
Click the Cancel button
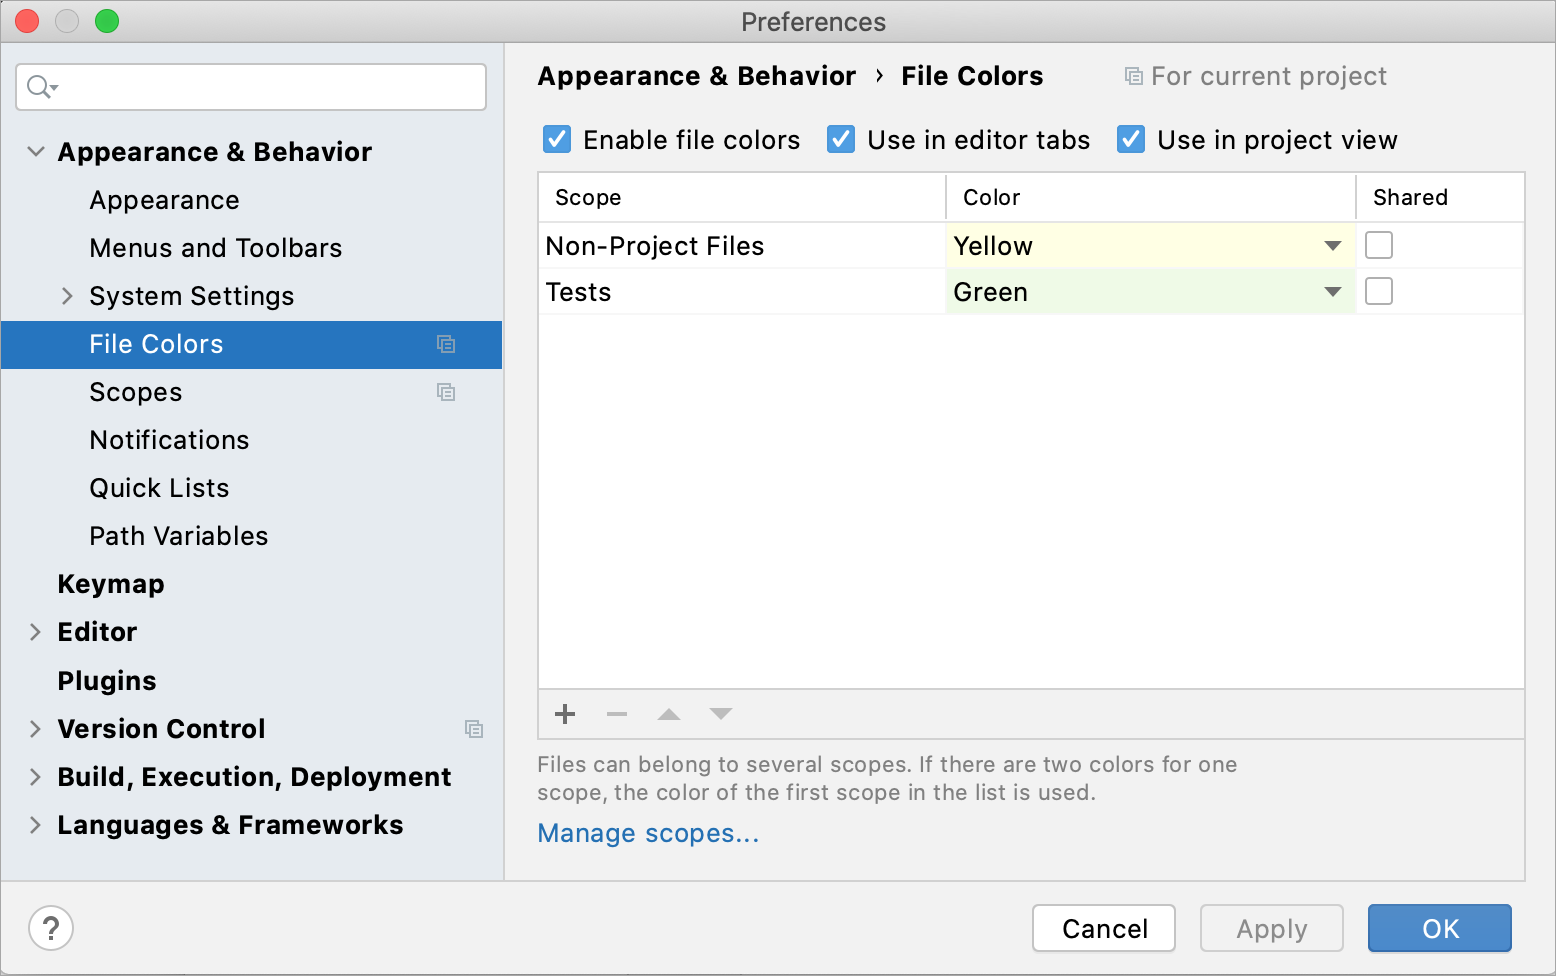tap(1104, 928)
